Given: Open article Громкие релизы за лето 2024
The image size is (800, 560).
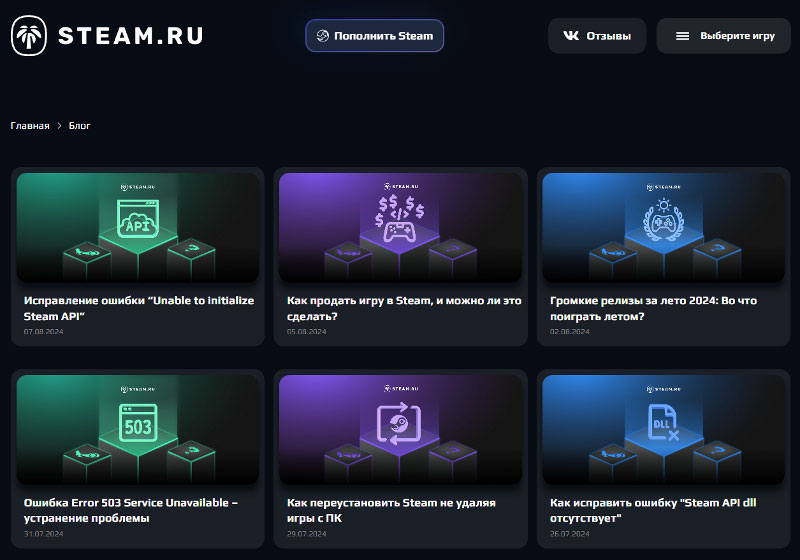Looking at the screenshot, I should point(654,308).
